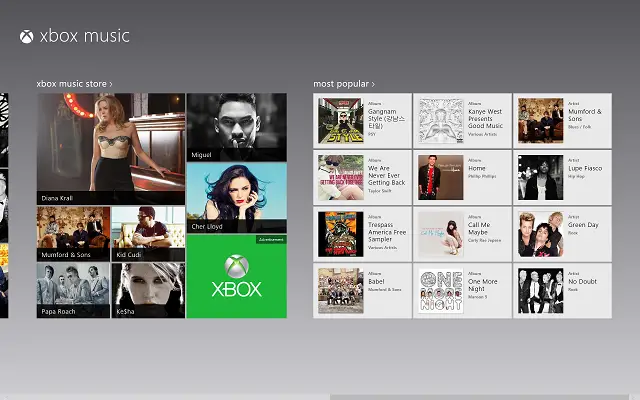Click the Hip Hop genre label
Image resolution: width=640 pixels, height=400 pixels.
pos(576,176)
